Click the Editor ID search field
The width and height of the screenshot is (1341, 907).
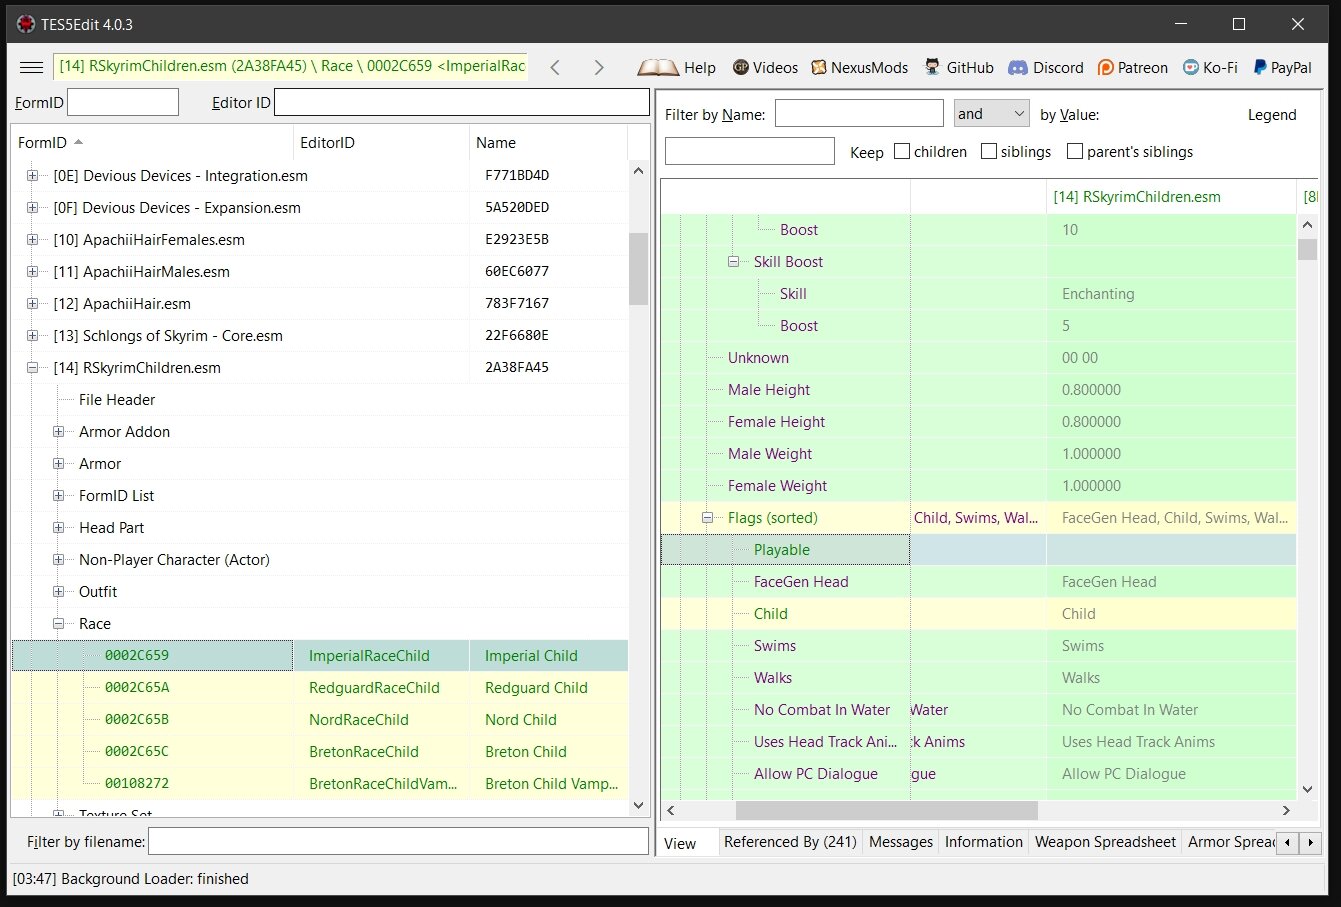[x=462, y=102]
